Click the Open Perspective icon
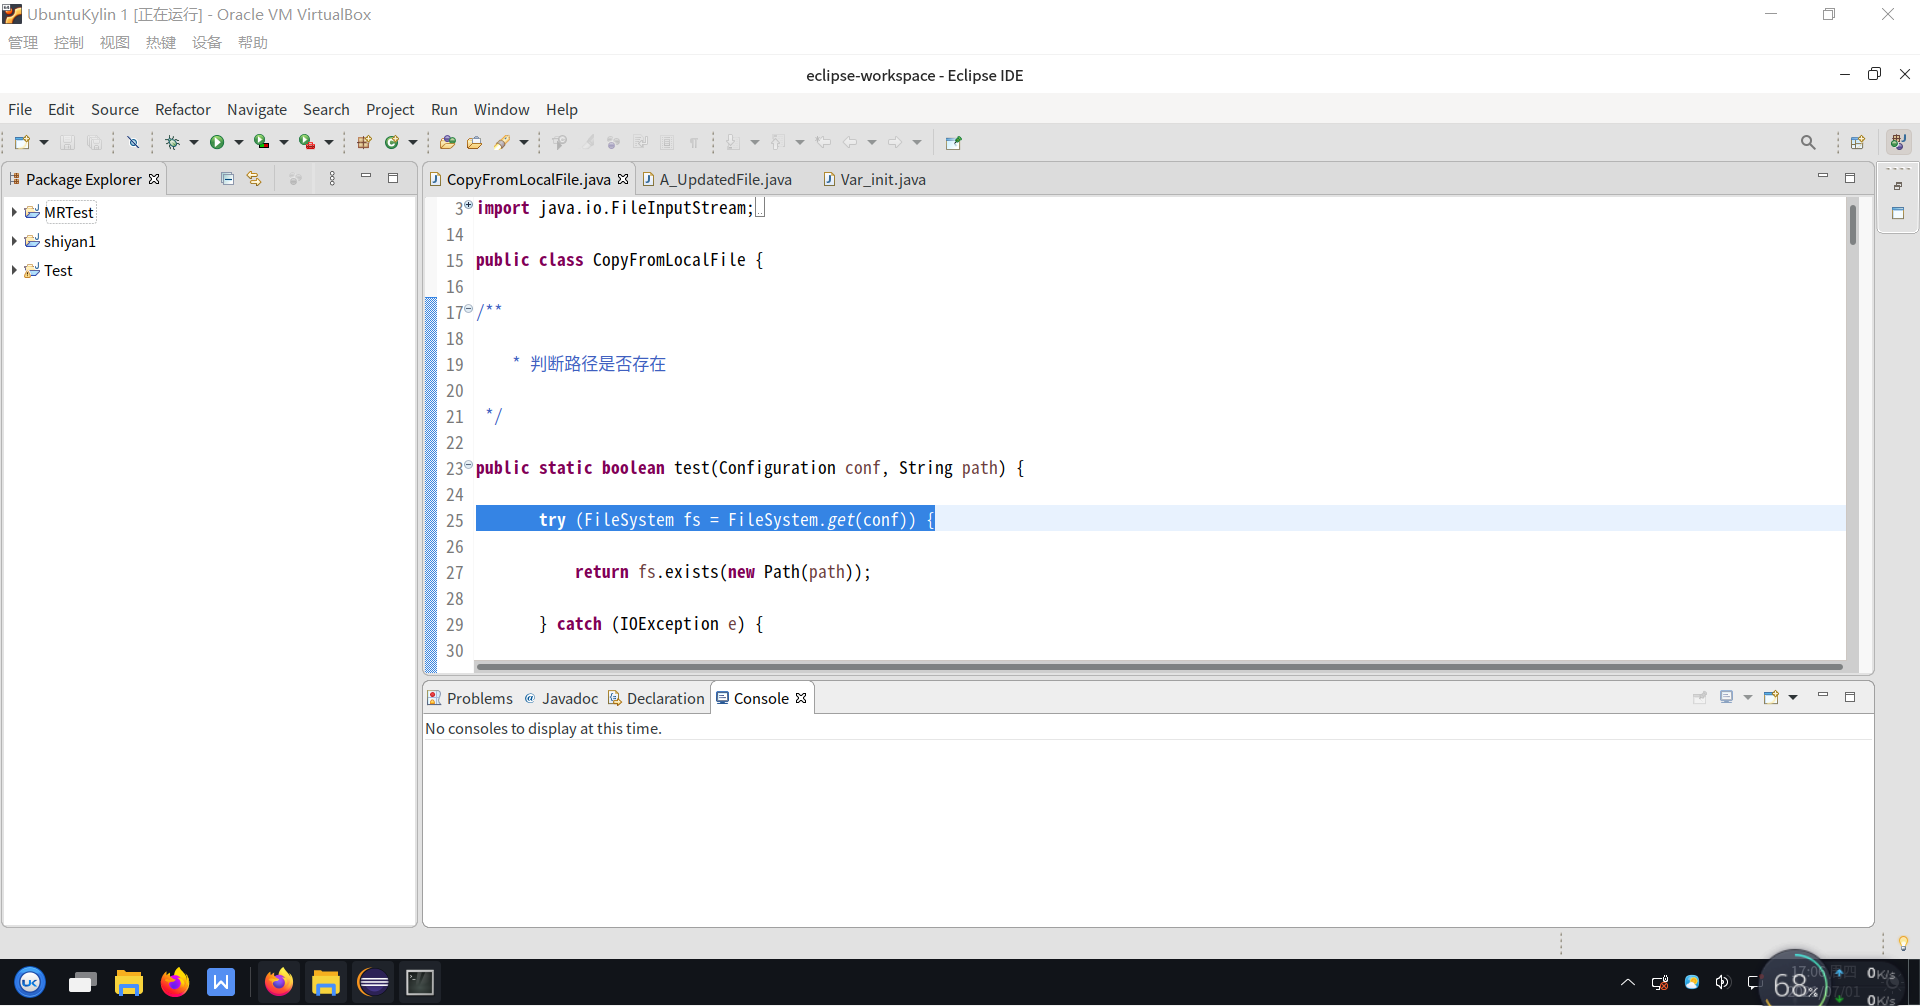The image size is (1920, 1006). click(1858, 142)
